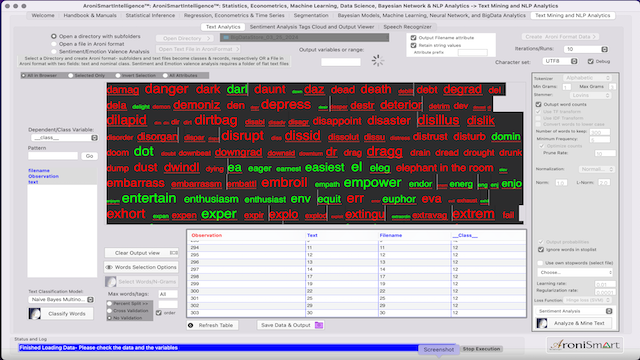The height and width of the screenshot is (360, 640).
Task: Open the Normalization dropdown
Action: tap(596, 169)
